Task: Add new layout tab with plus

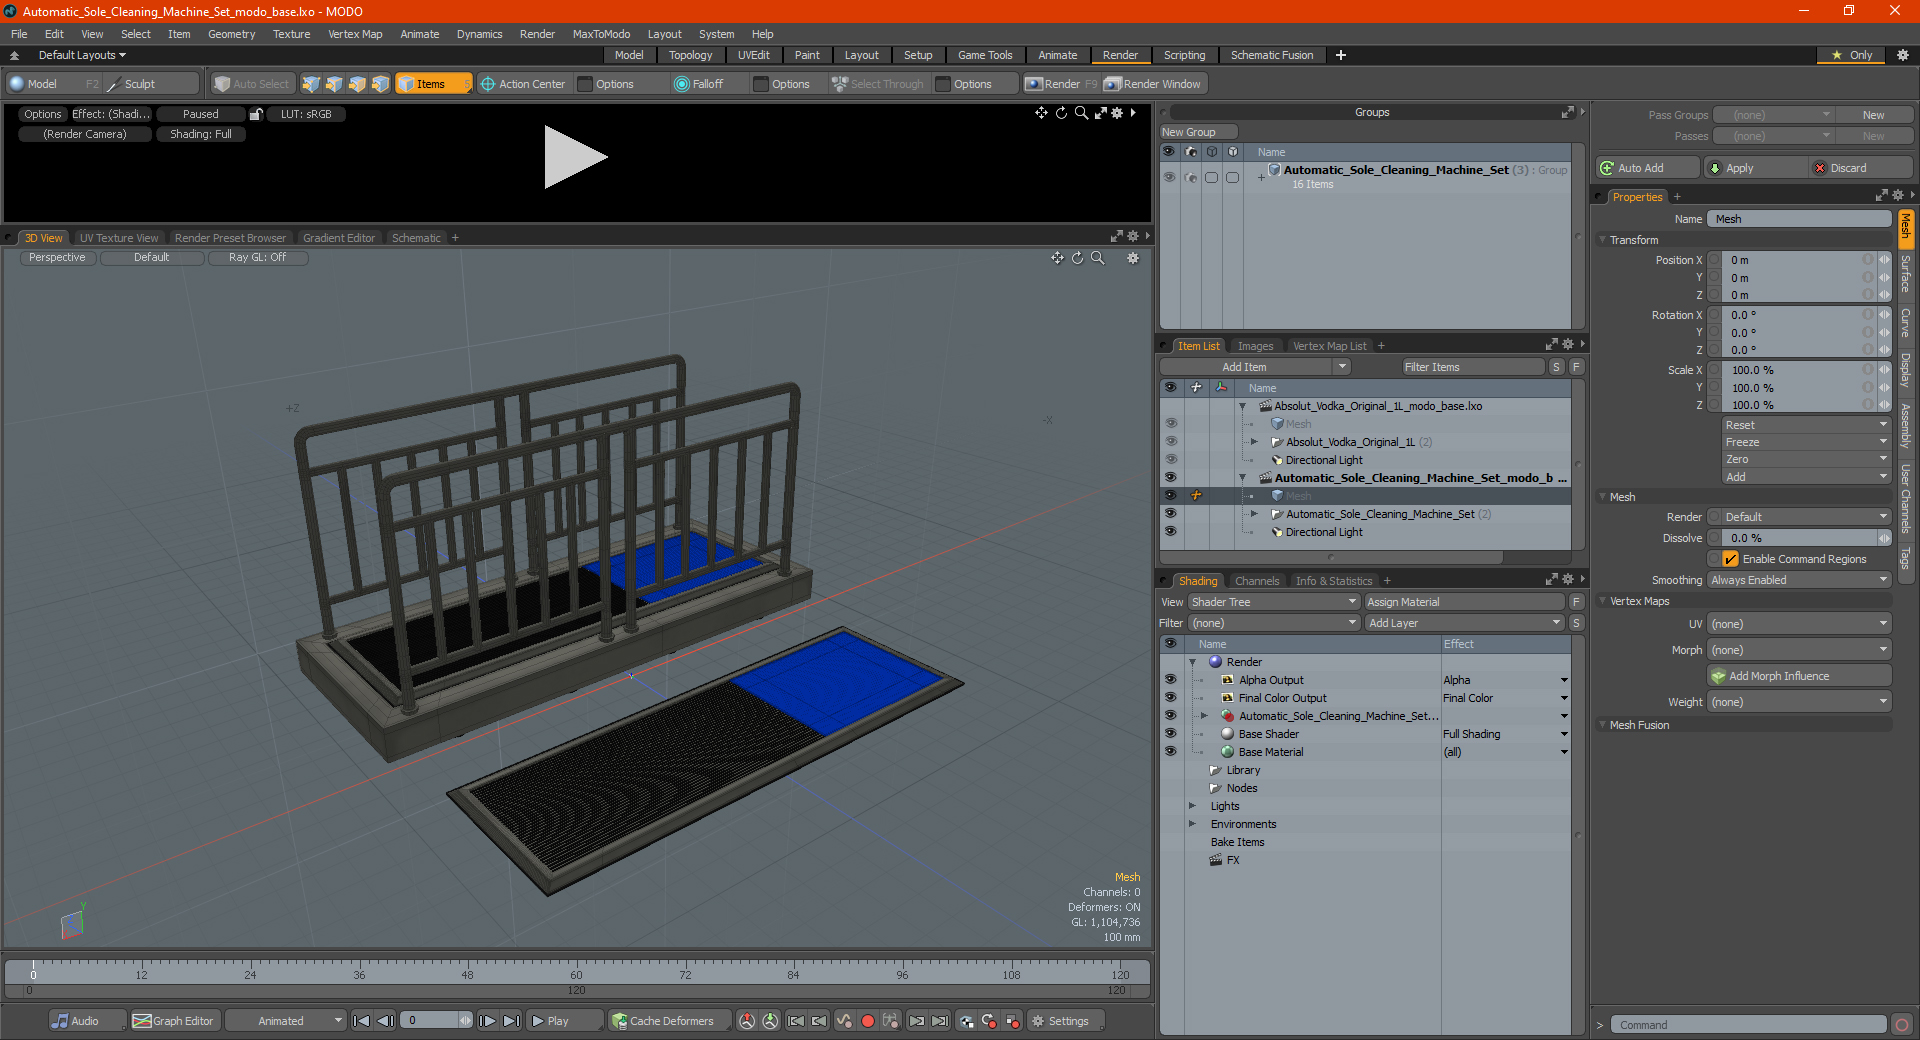Action: point(1341,55)
